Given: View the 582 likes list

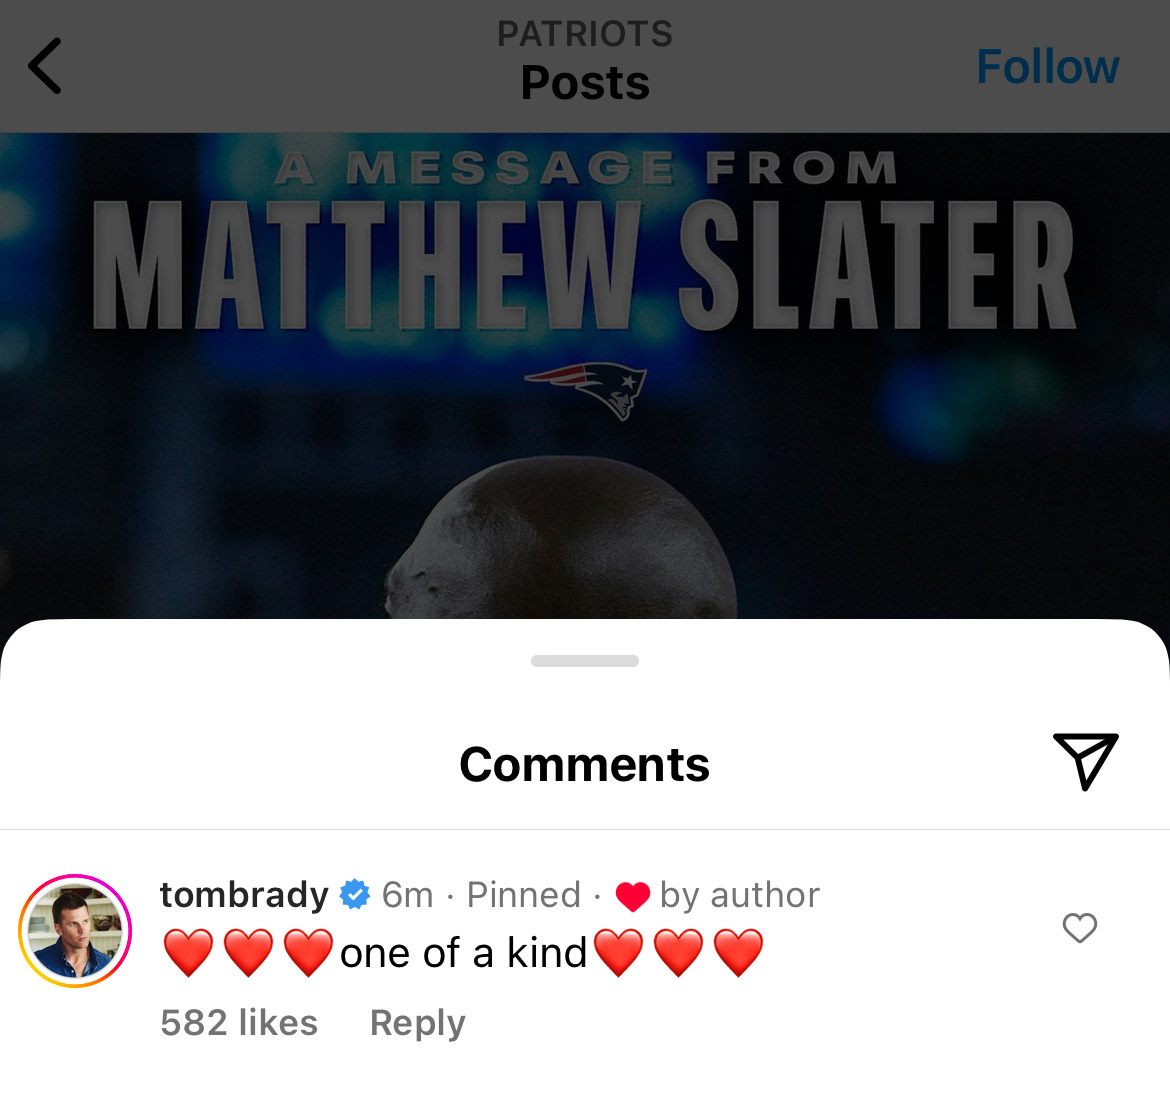Looking at the screenshot, I should click(x=239, y=1022).
